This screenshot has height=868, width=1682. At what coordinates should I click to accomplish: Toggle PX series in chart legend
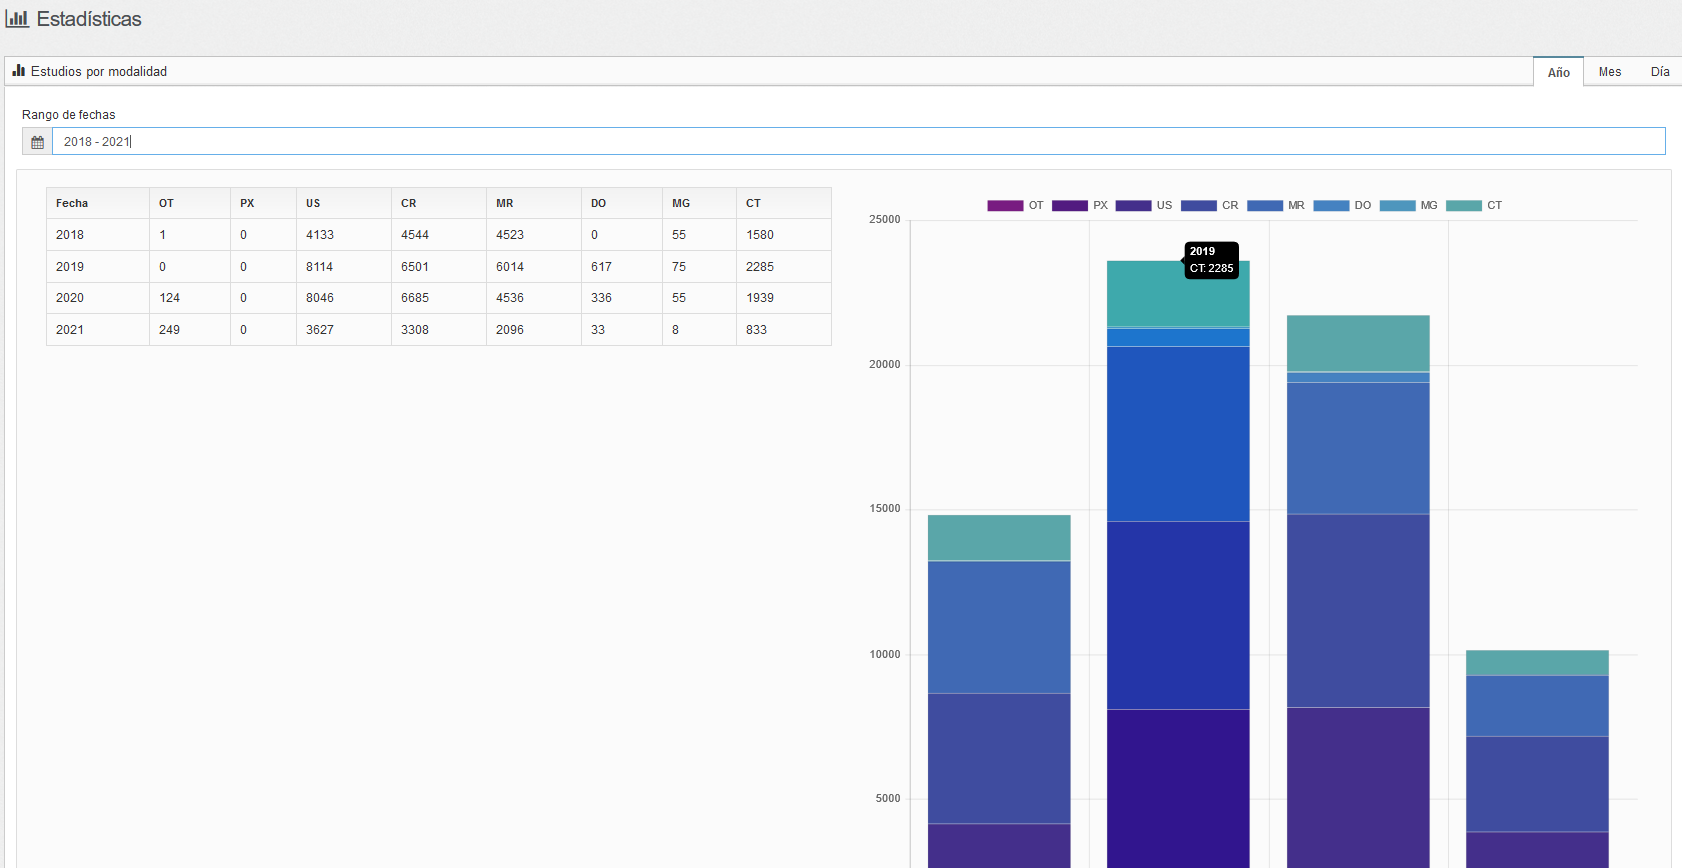[x=1080, y=205]
